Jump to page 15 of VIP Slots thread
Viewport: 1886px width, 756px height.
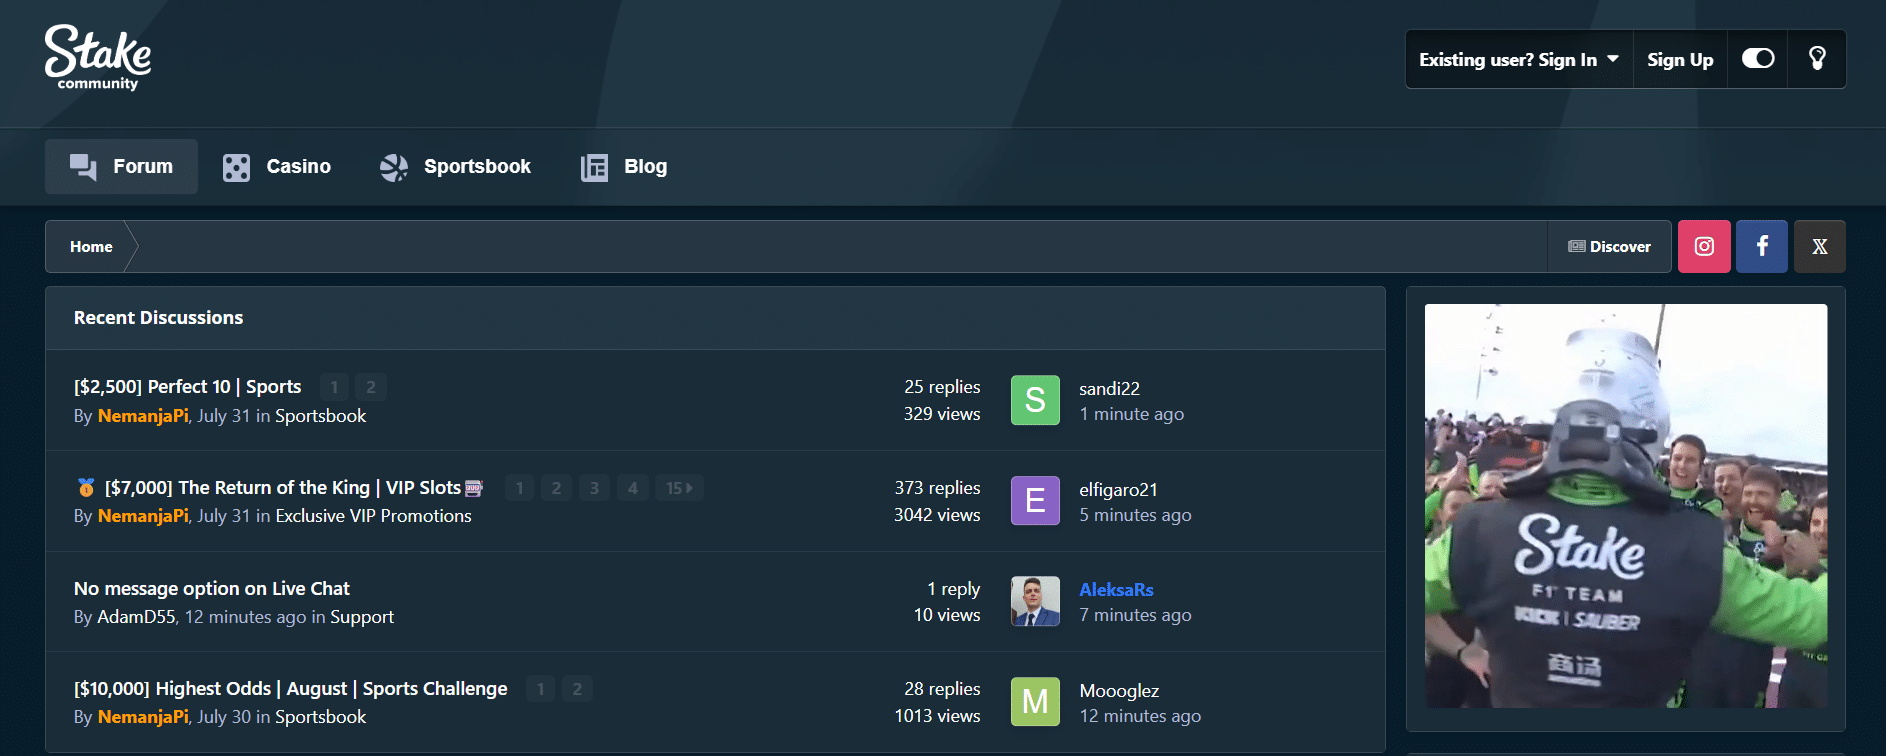coord(679,488)
